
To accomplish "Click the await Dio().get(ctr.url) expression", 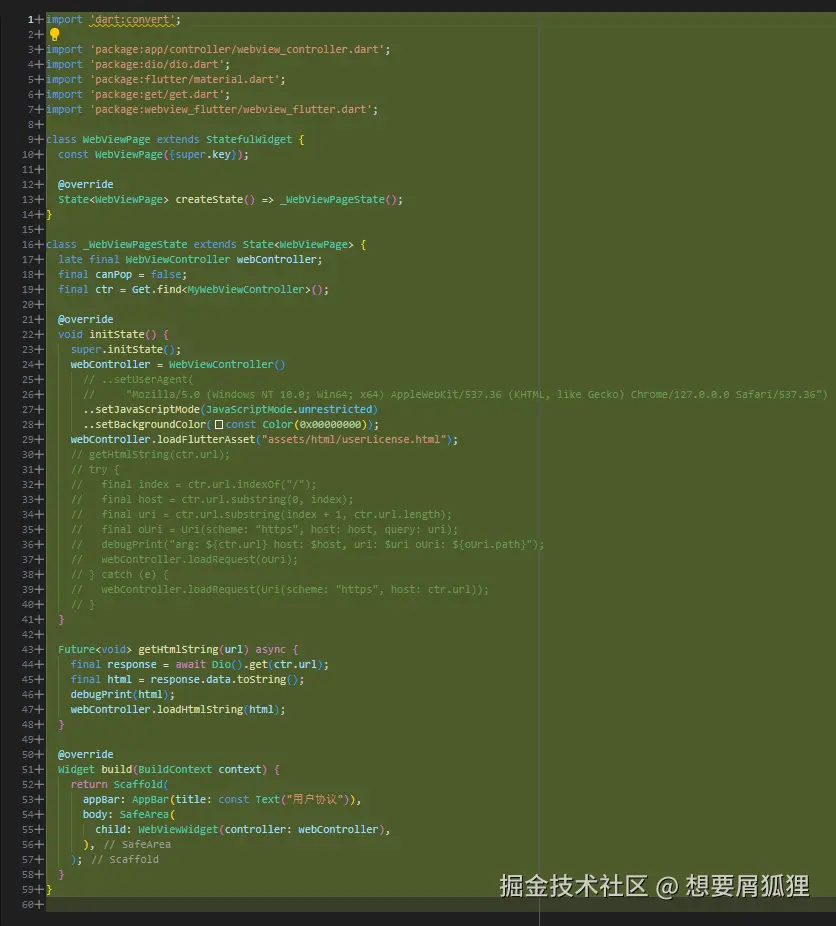I will [249, 665].
